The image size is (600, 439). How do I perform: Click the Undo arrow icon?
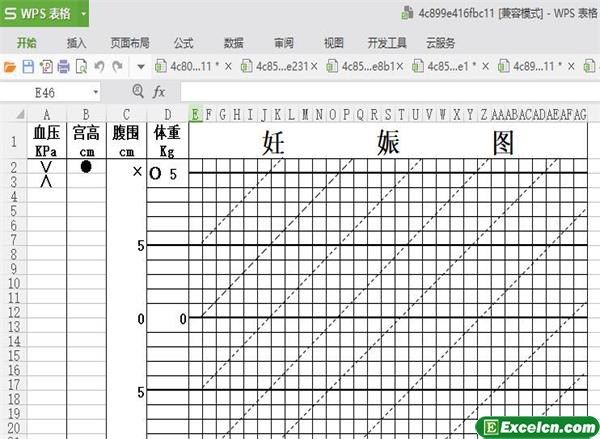click(x=99, y=67)
